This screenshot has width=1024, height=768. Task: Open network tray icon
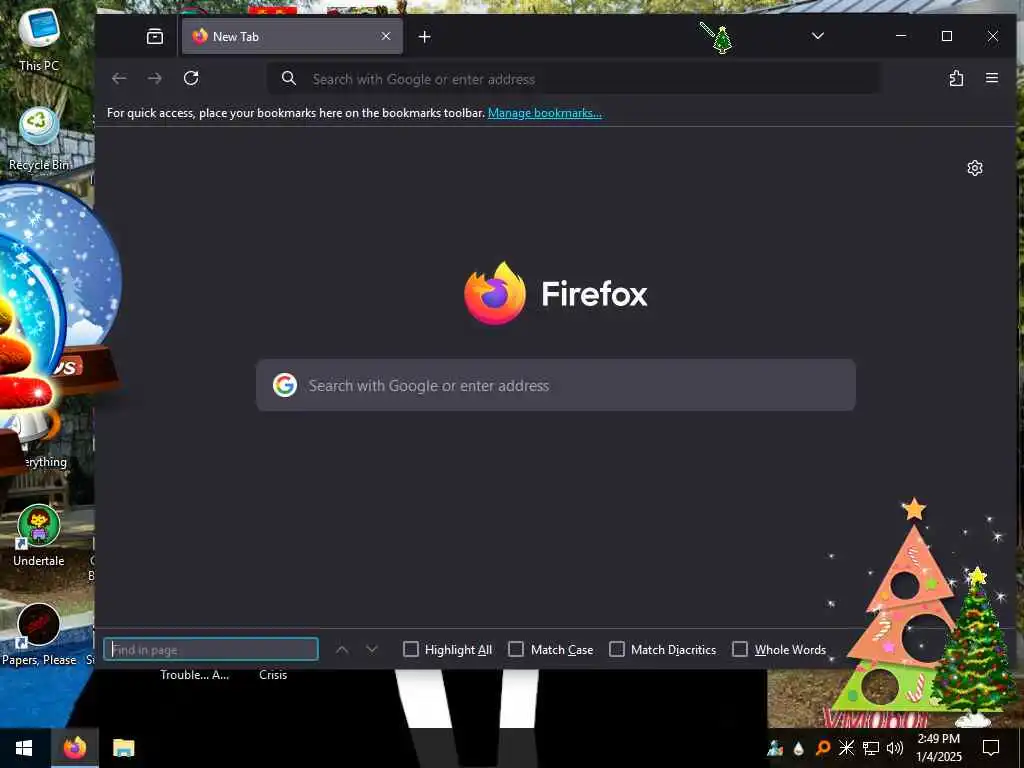coord(871,748)
